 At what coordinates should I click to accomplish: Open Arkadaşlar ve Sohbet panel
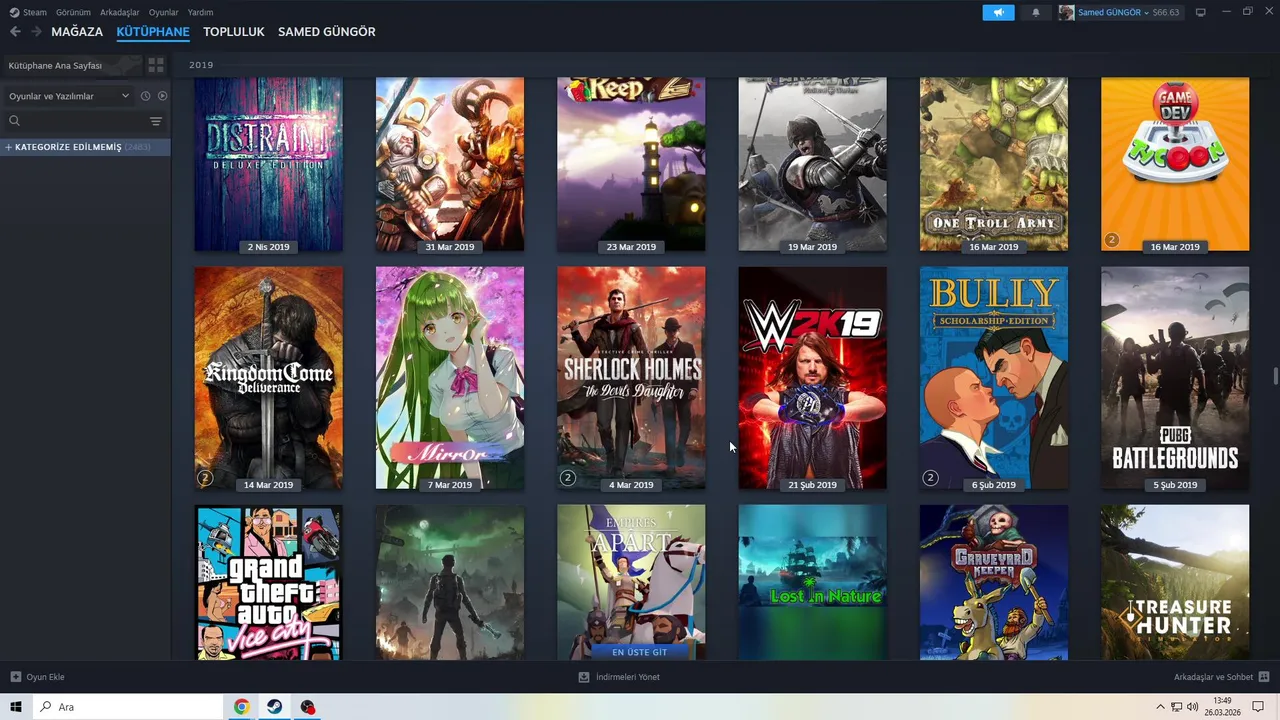(1221, 677)
